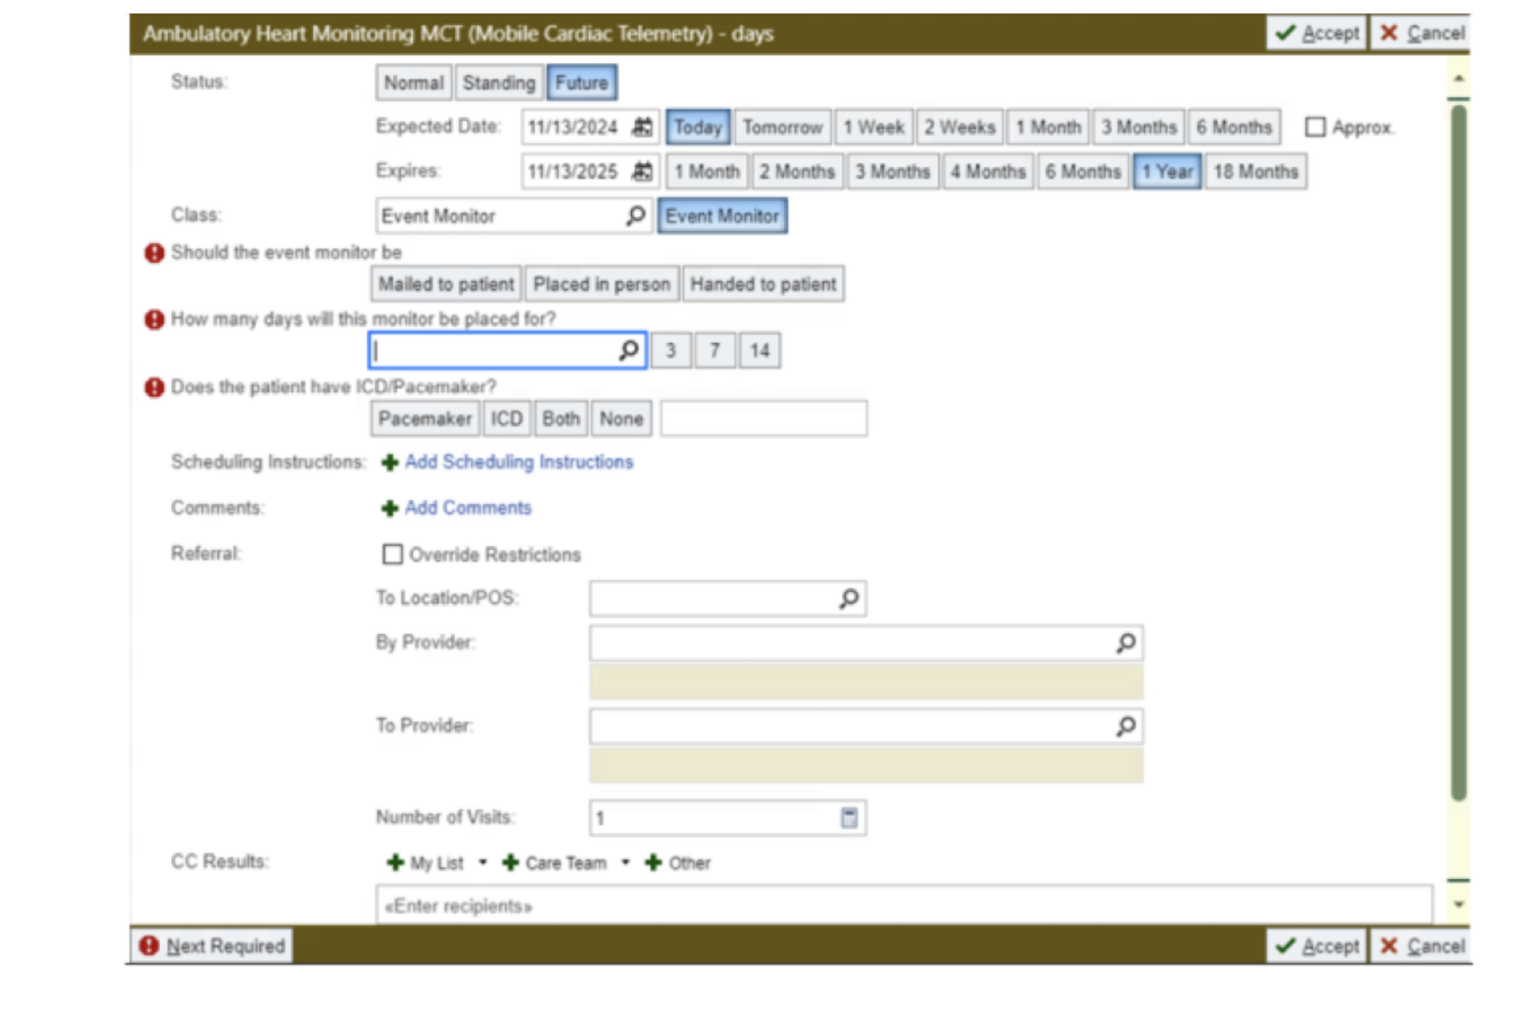Image resolution: width=1536 pixels, height=1016 pixels.
Task: Click the Add Scheduling Instructions link
Action: click(x=518, y=462)
